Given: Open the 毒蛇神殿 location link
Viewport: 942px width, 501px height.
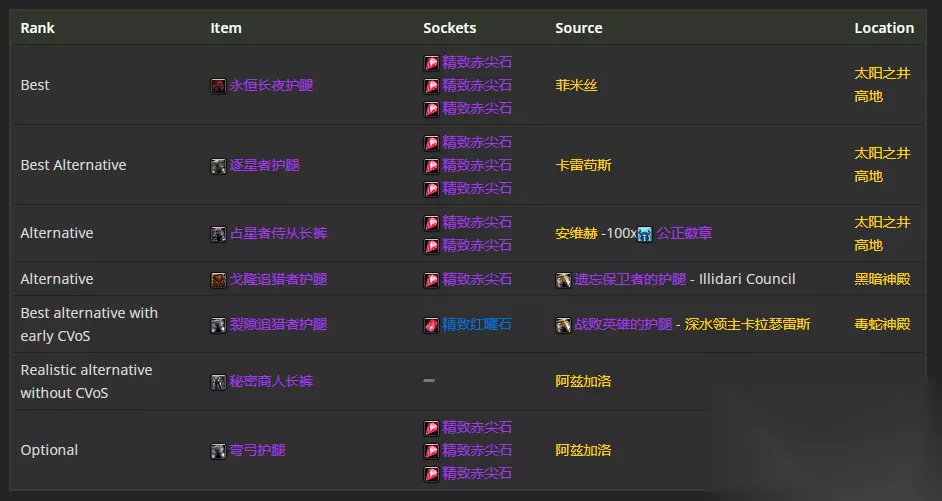Looking at the screenshot, I should click(x=882, y=325).
